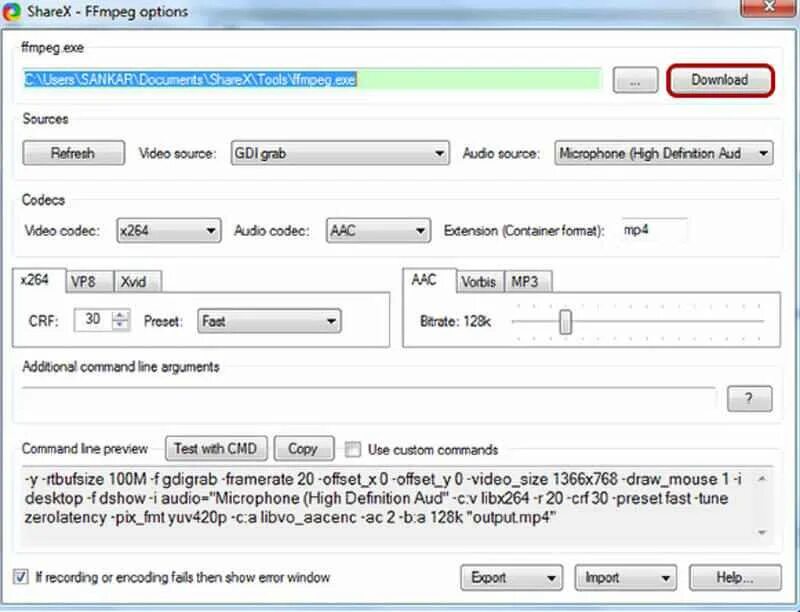Enable Use custom commands checkbox
This screenshot has height=612, width=800.
tap(353, 449)
